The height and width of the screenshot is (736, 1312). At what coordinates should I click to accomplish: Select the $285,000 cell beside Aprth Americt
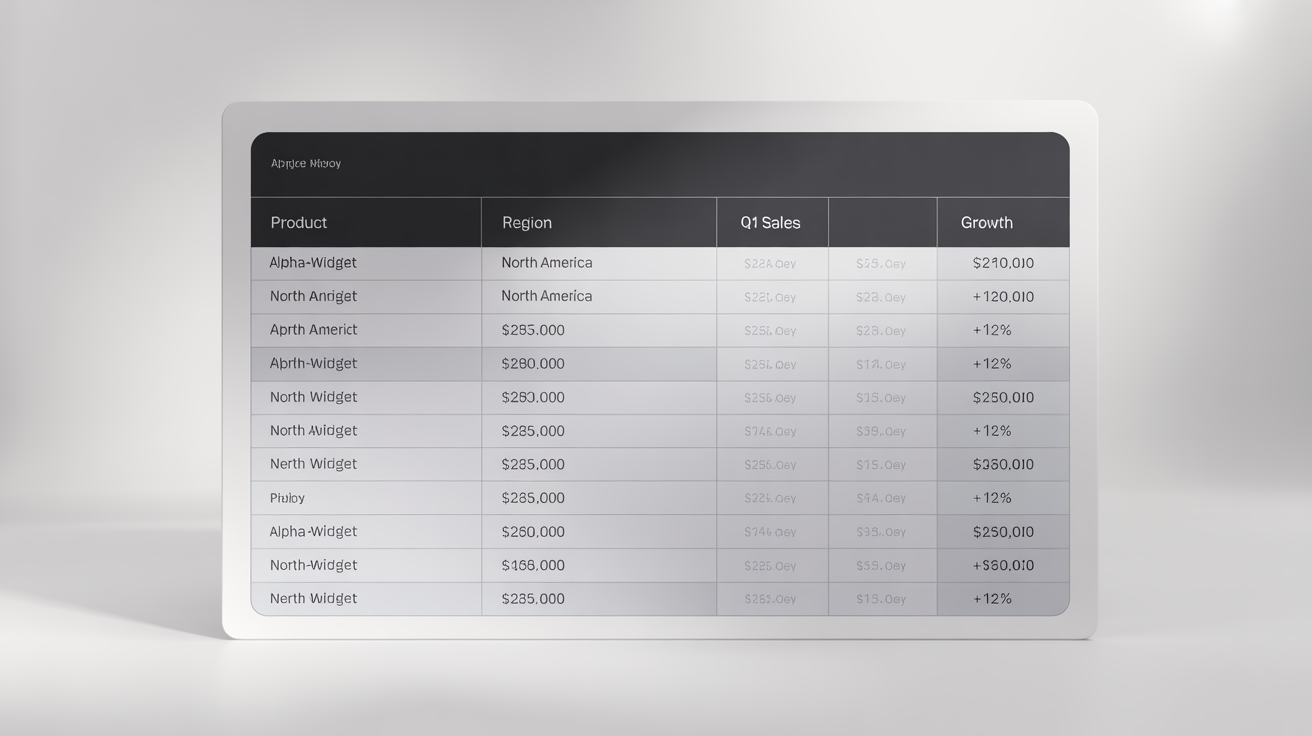[533, 330]
